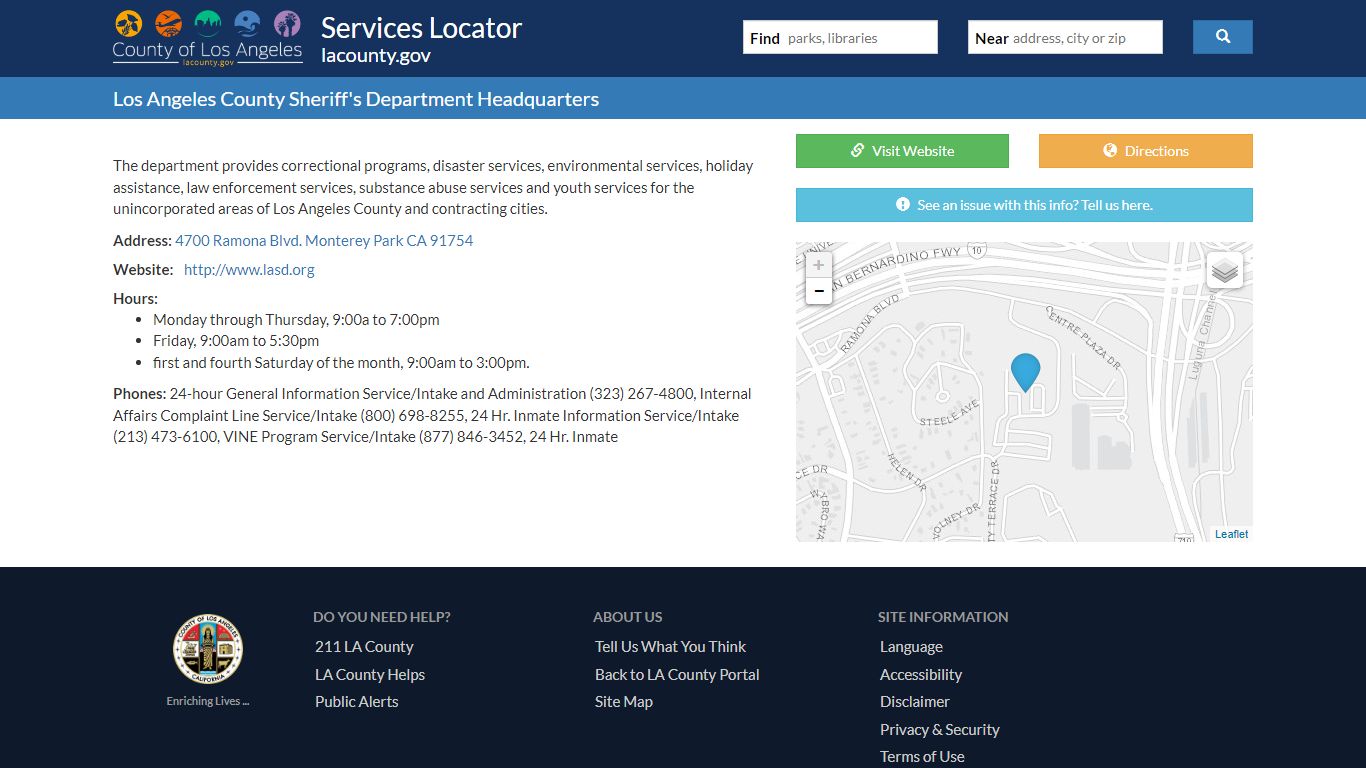The image size is (1366, 768).
Task: Open the Accessibility page
Action: (921, 675)
